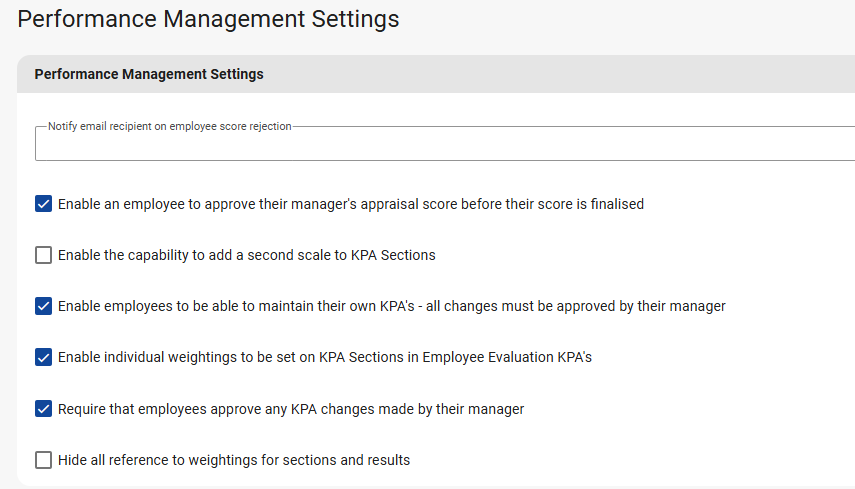Click the 'Notify email recipient on employee score rejection' label
Screen dimensions: 855x489
[x=170, y=127]
